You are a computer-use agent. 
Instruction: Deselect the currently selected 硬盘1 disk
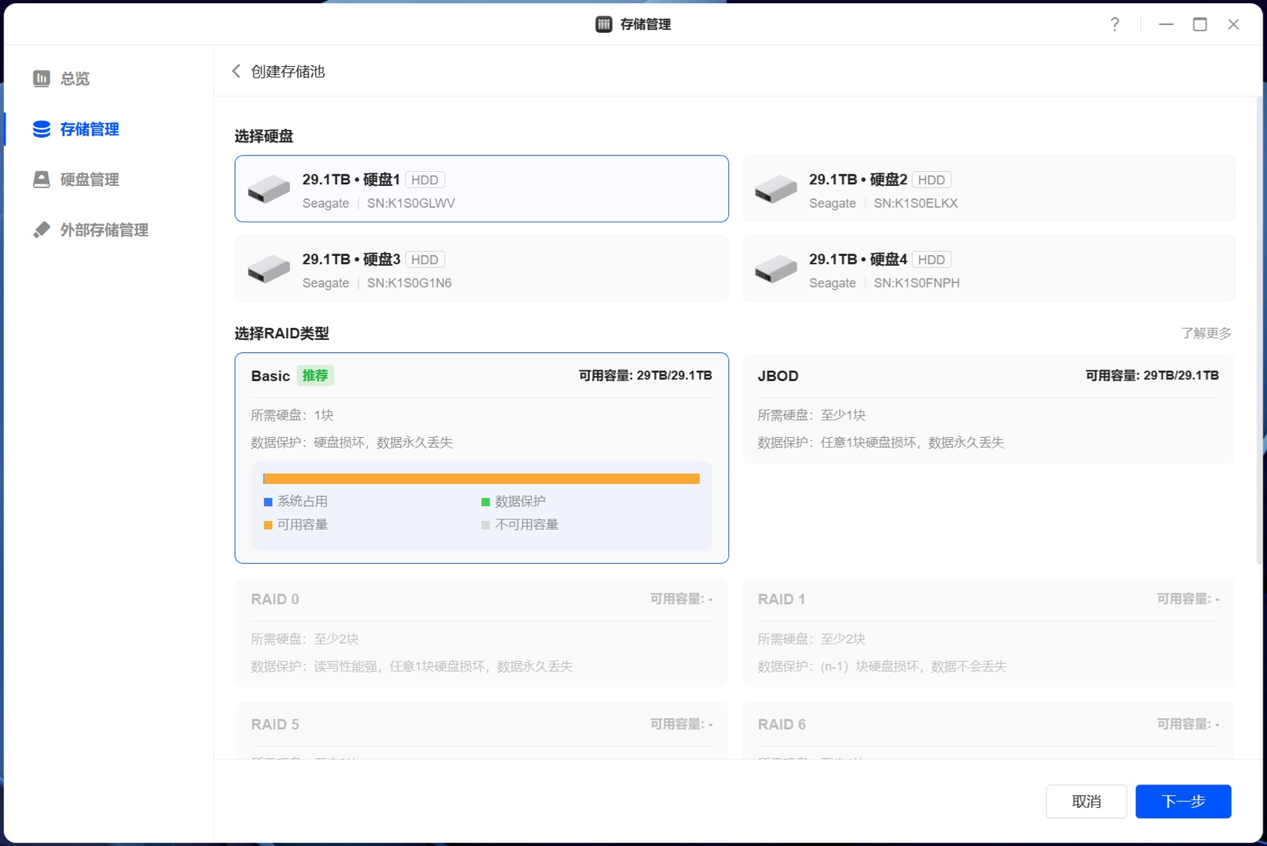(481, 188)
